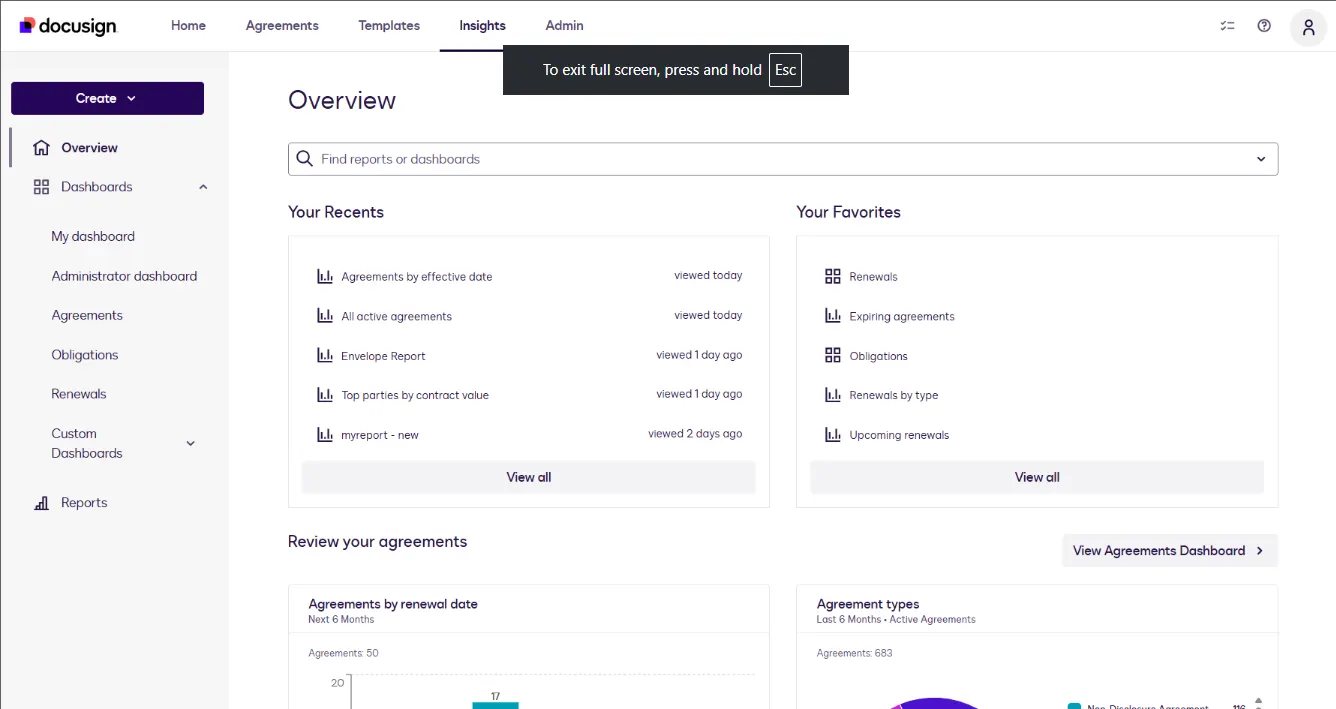Open the account profile avatar icon
Image resolution: width=1336 pixels, height=709 pixels.
point(1308,27)
